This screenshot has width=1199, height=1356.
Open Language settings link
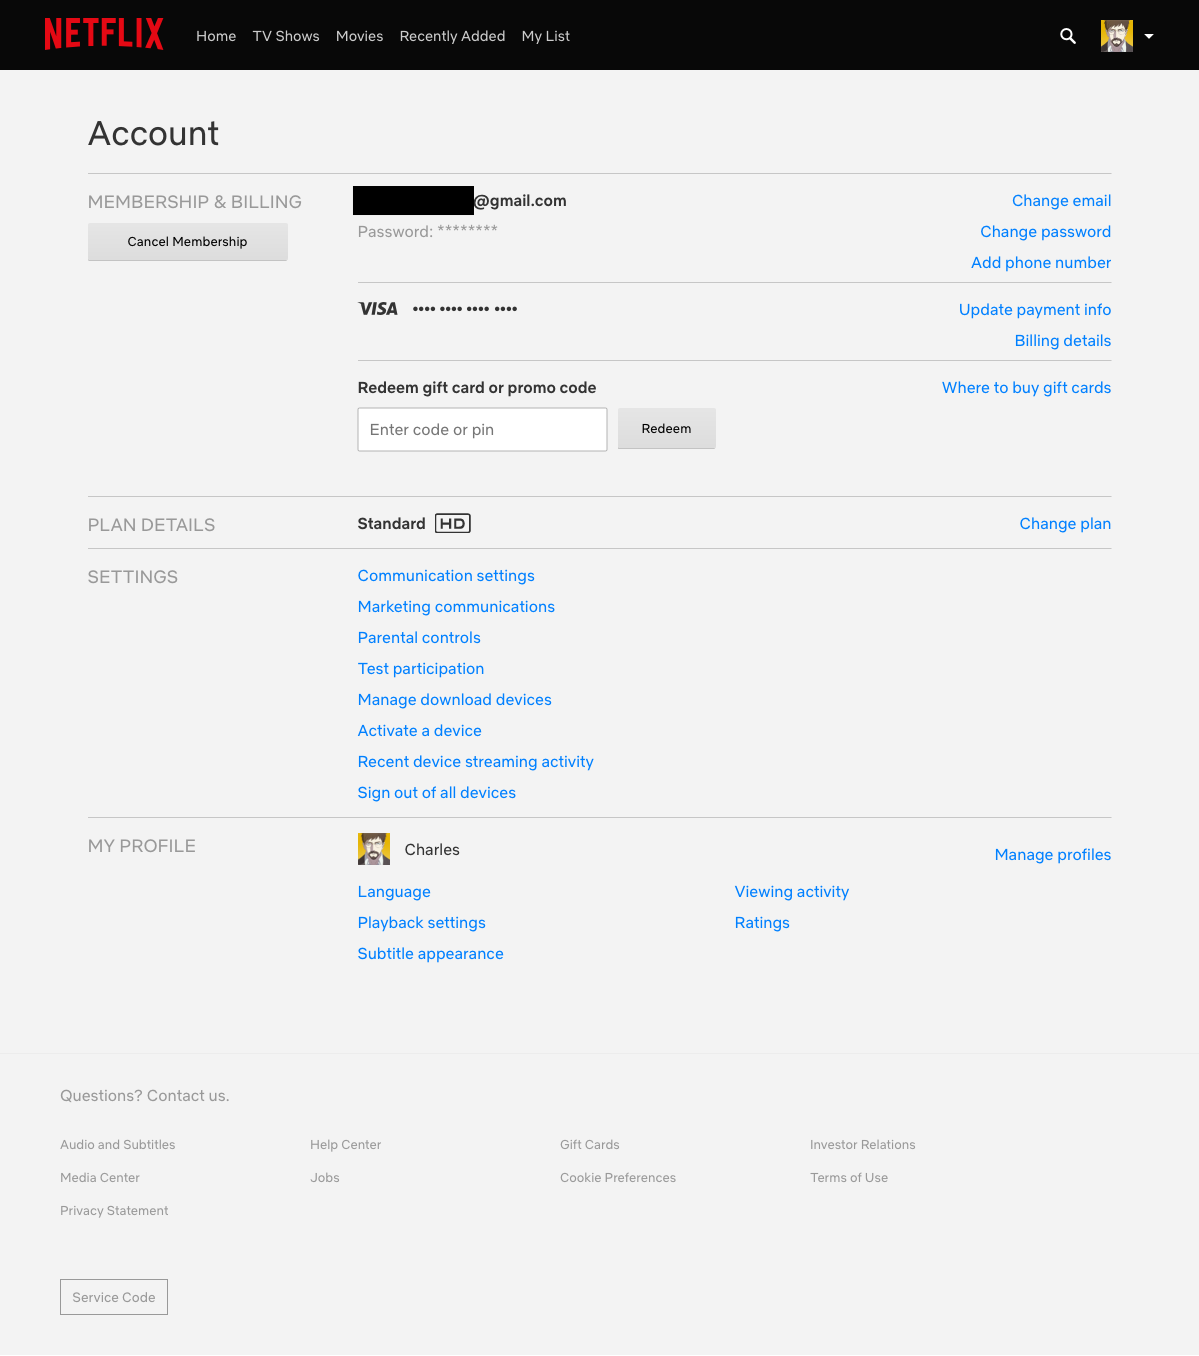394,892
